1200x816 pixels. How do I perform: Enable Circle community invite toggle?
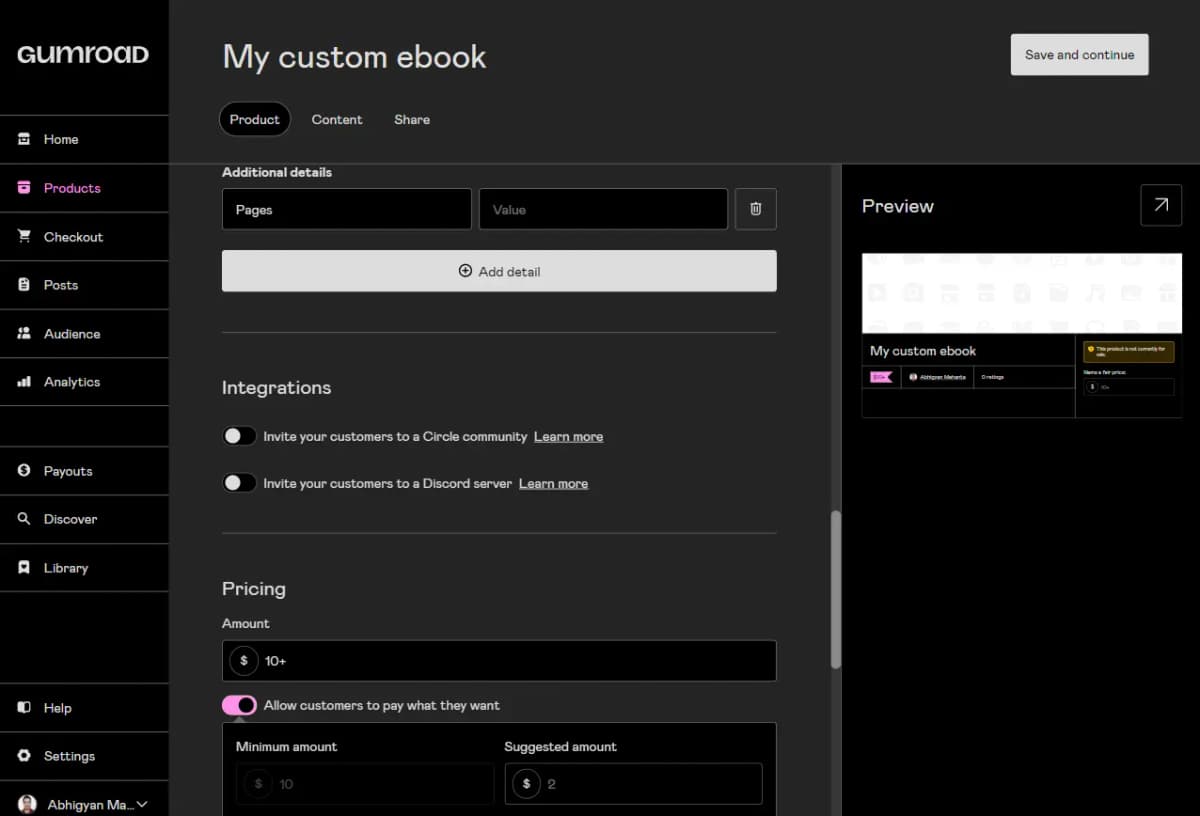[x=239, y=436]
